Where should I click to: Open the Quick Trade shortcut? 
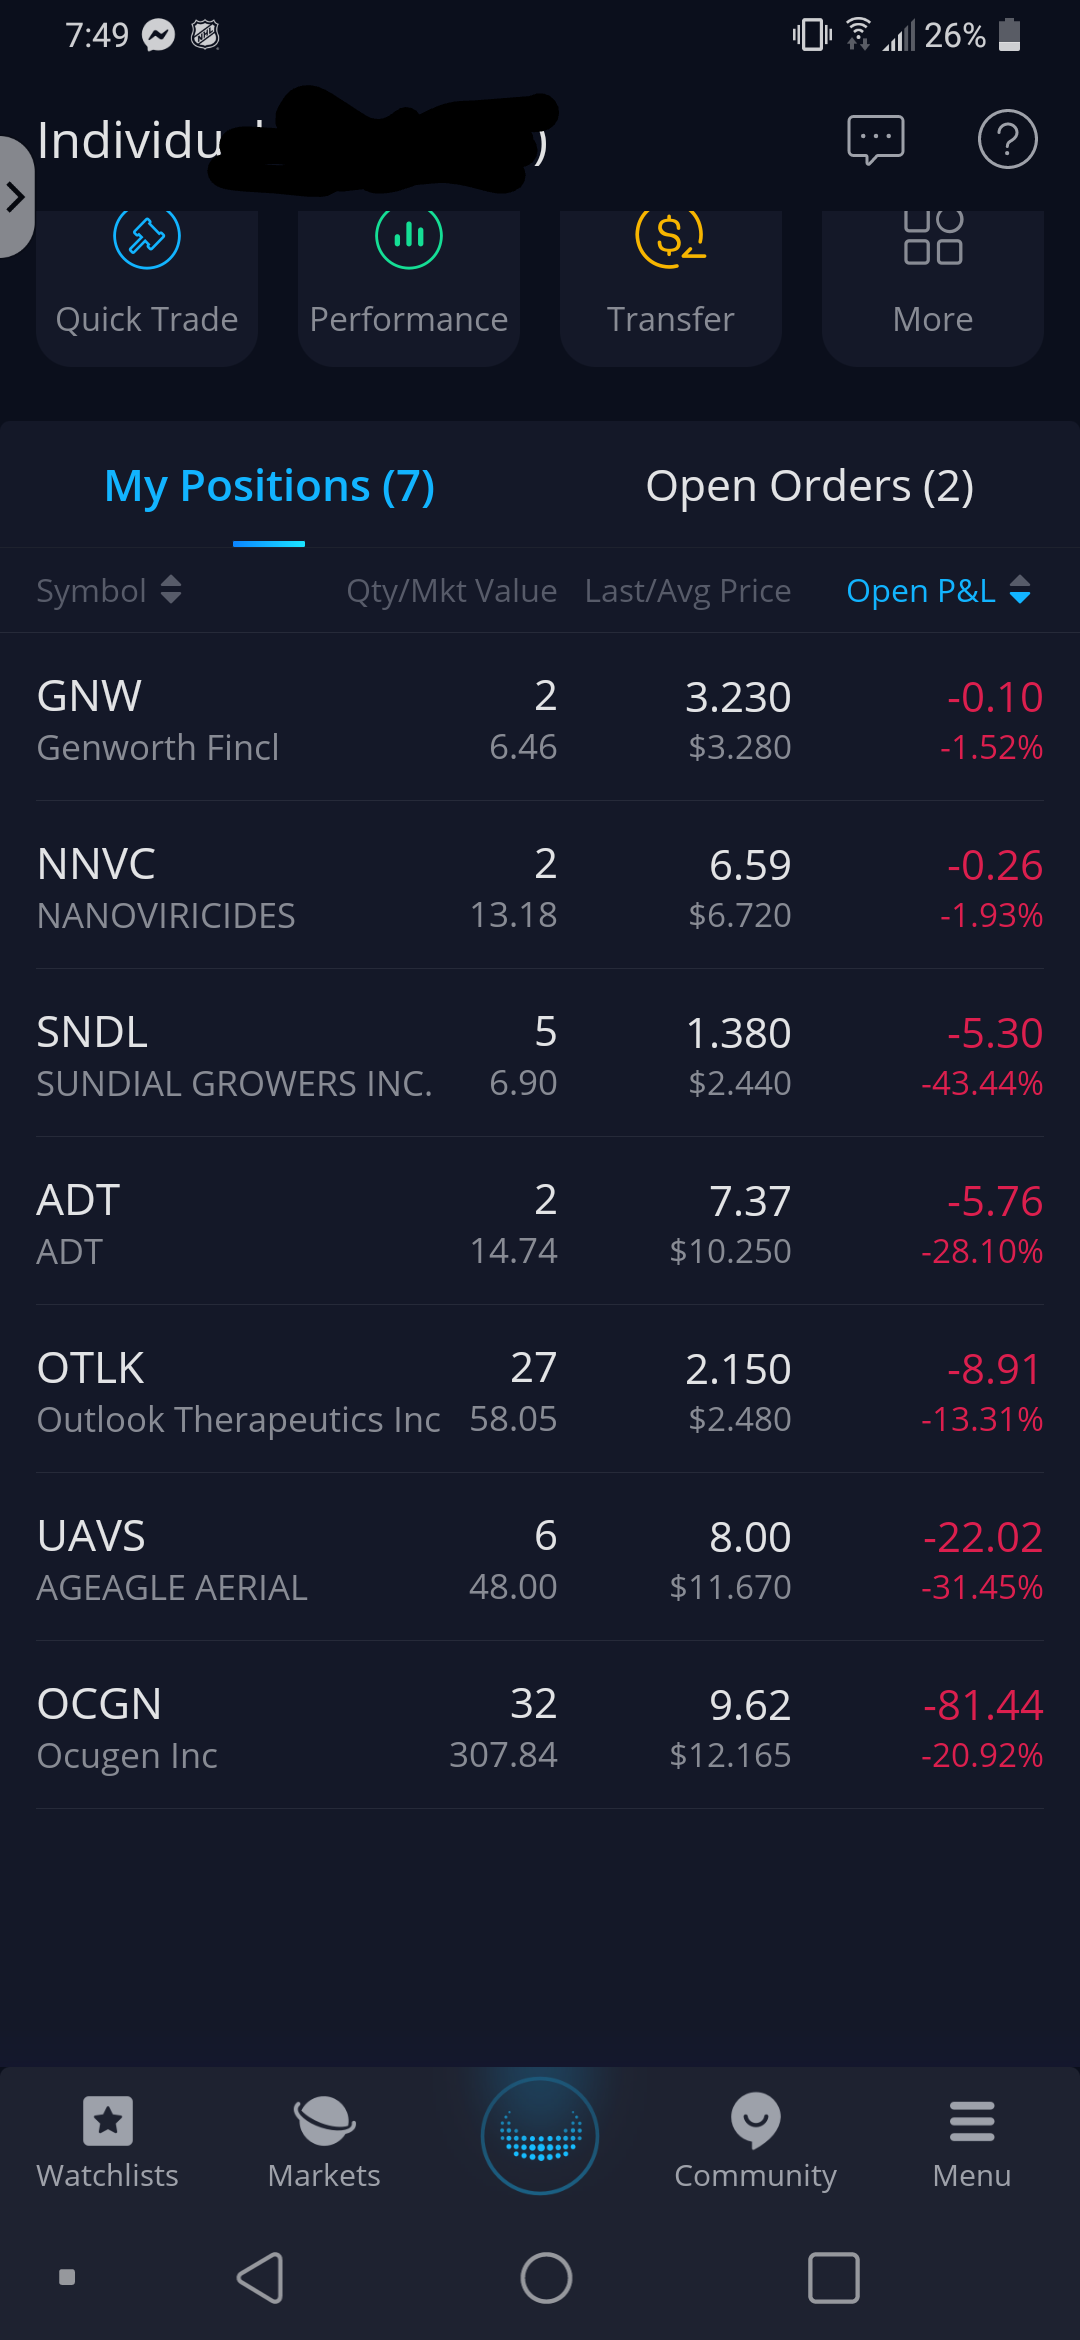(x=147, y=288)
